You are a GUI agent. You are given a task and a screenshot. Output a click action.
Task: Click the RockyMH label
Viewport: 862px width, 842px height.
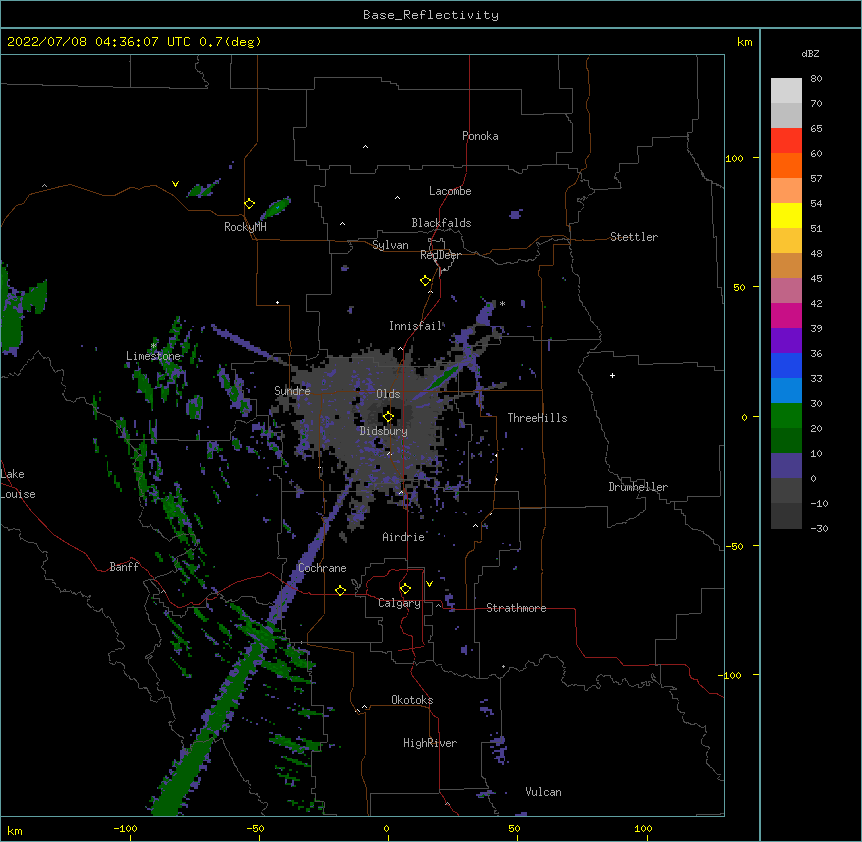245,227
